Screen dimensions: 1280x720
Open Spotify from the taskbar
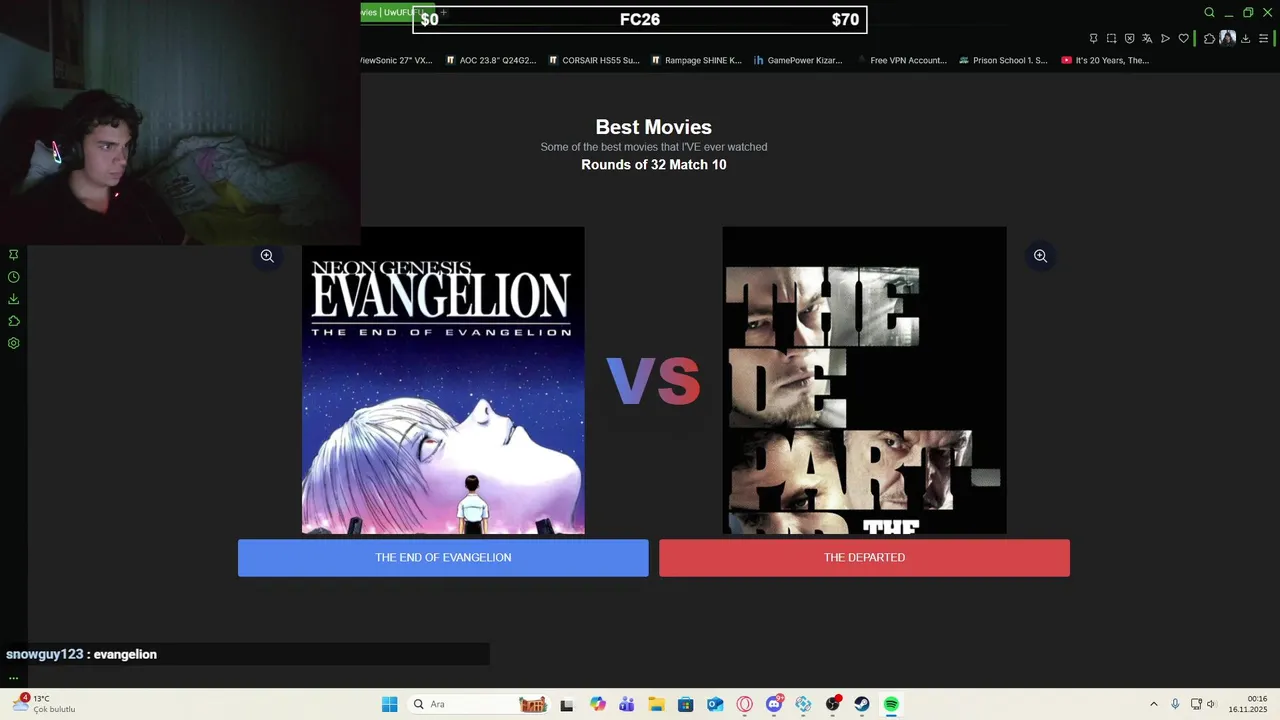pos(891,704)
